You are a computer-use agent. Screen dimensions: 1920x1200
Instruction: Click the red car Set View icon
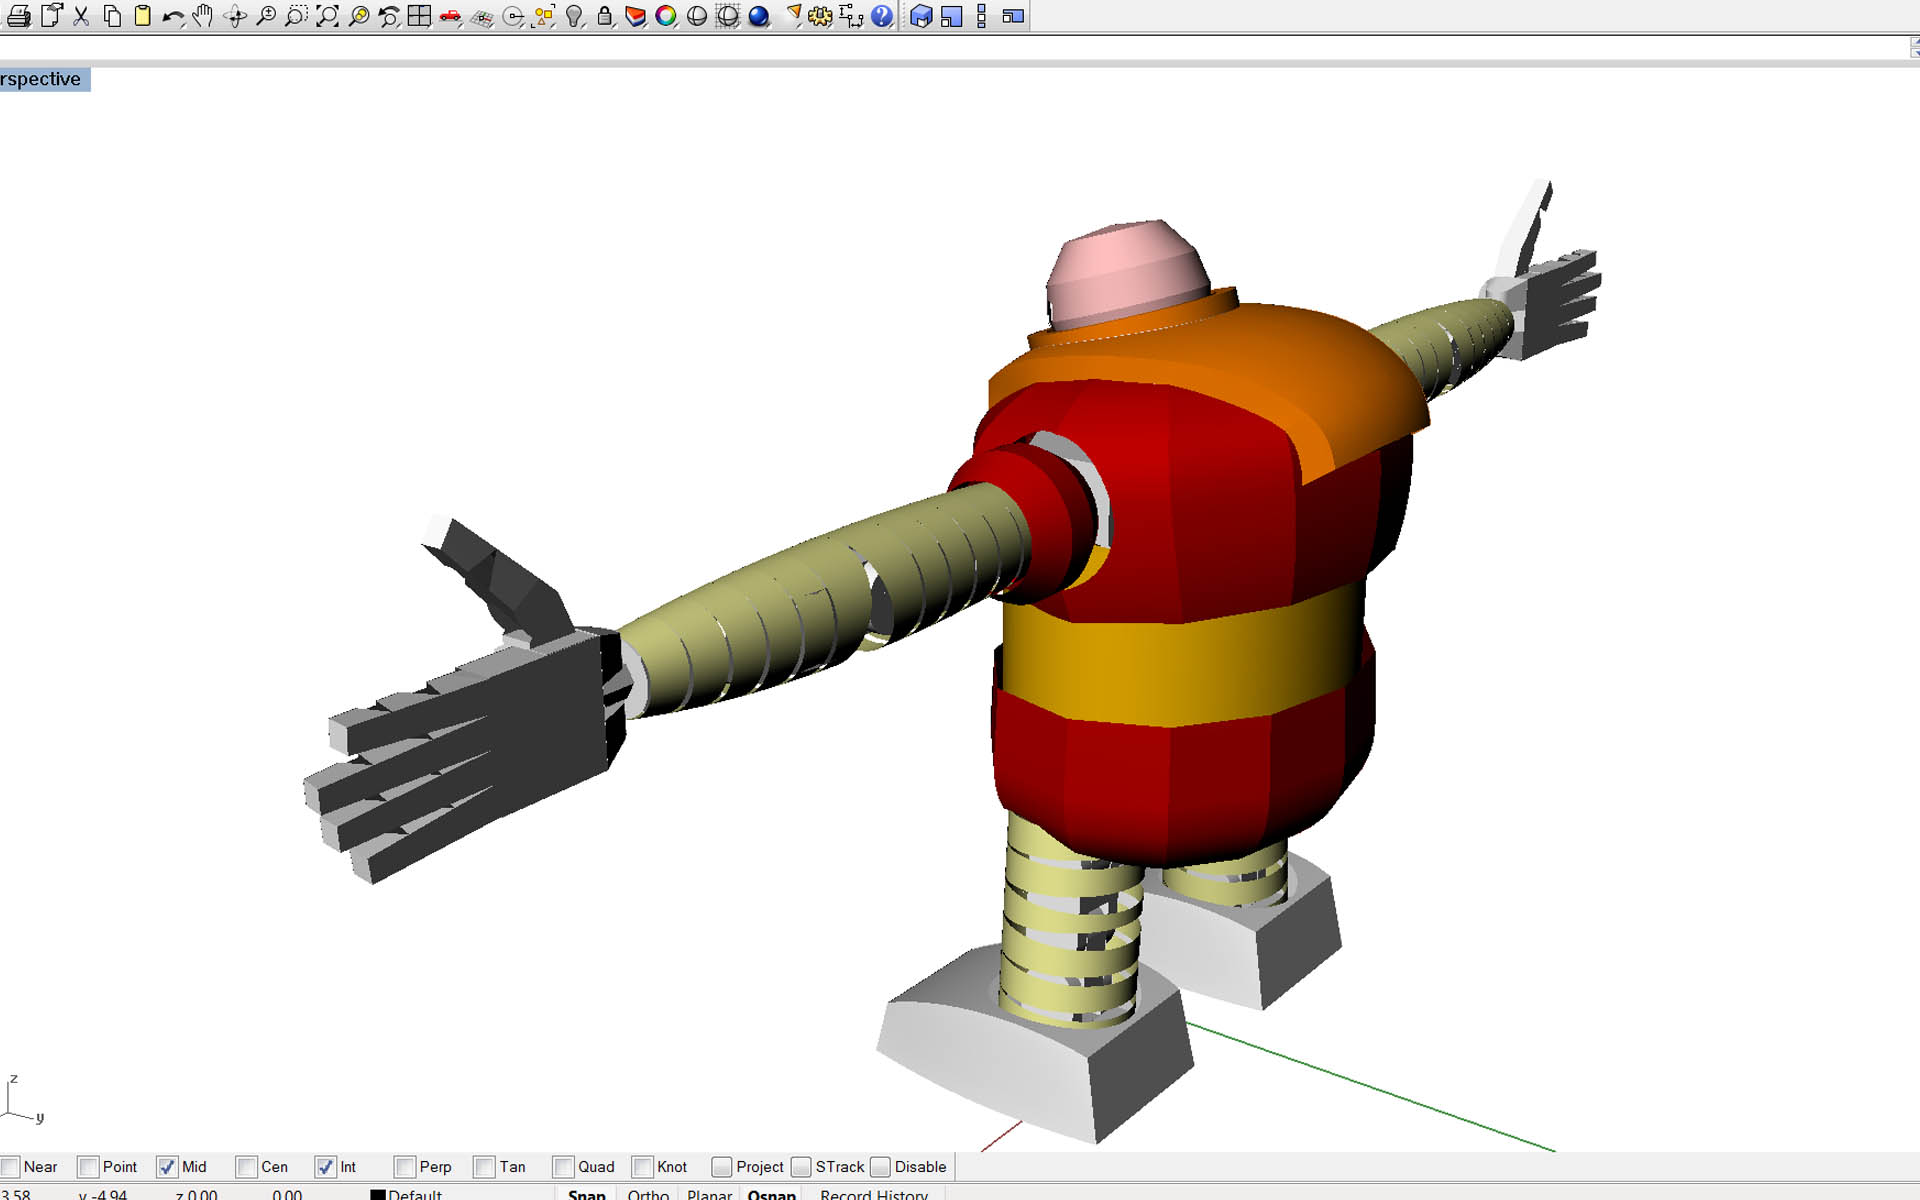click(450, 16)
